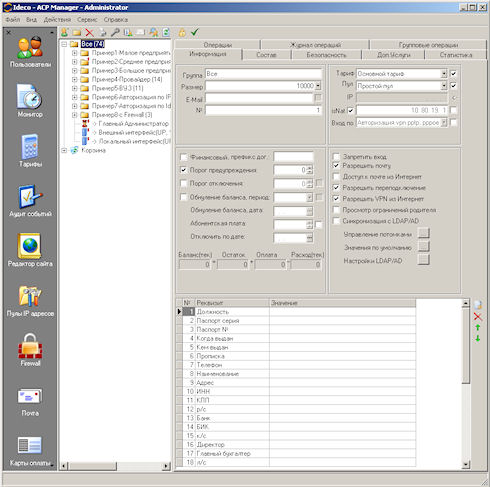The height and width of the screenshot is (487, 490).
Task: Switch to the Статистика tab
Action: [x=456, y=55]
